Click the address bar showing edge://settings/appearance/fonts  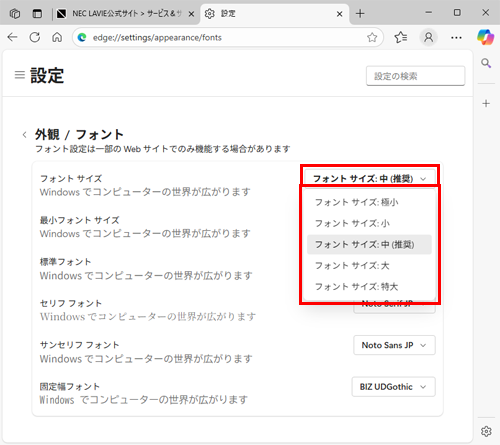point(227,37)
